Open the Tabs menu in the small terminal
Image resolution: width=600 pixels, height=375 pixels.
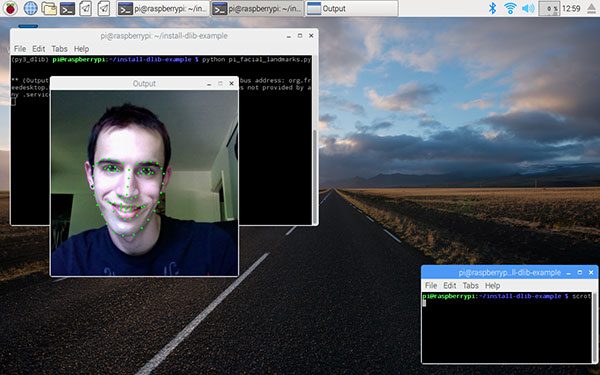(x=470, y=285)
